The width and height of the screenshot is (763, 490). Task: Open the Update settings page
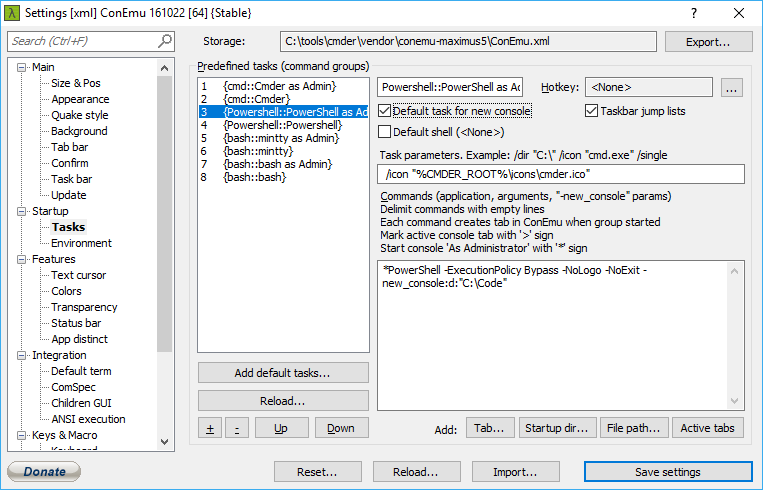click(x=69, y=195)
